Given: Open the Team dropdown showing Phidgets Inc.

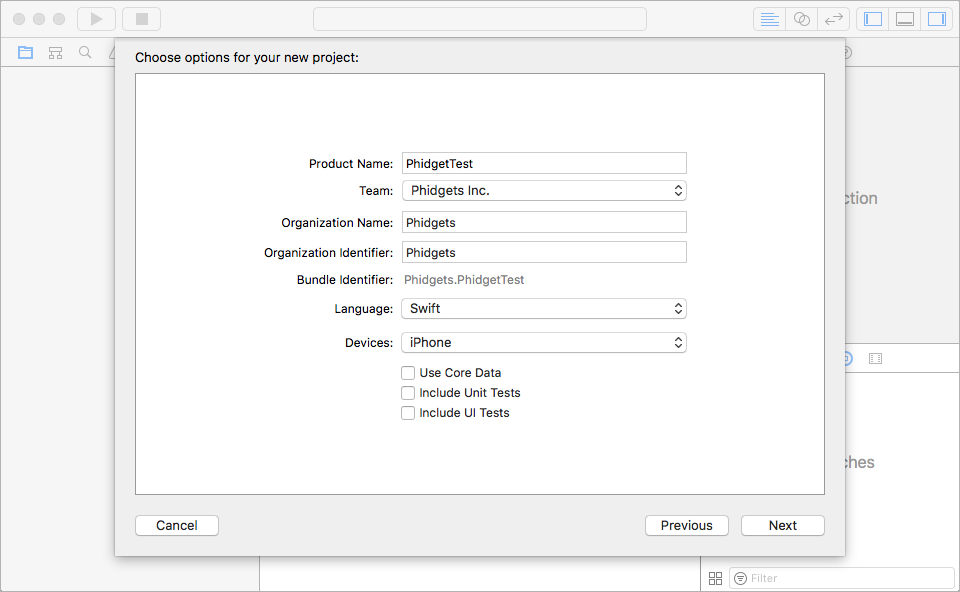Looking at the screenshot, I should coord(544,190).
